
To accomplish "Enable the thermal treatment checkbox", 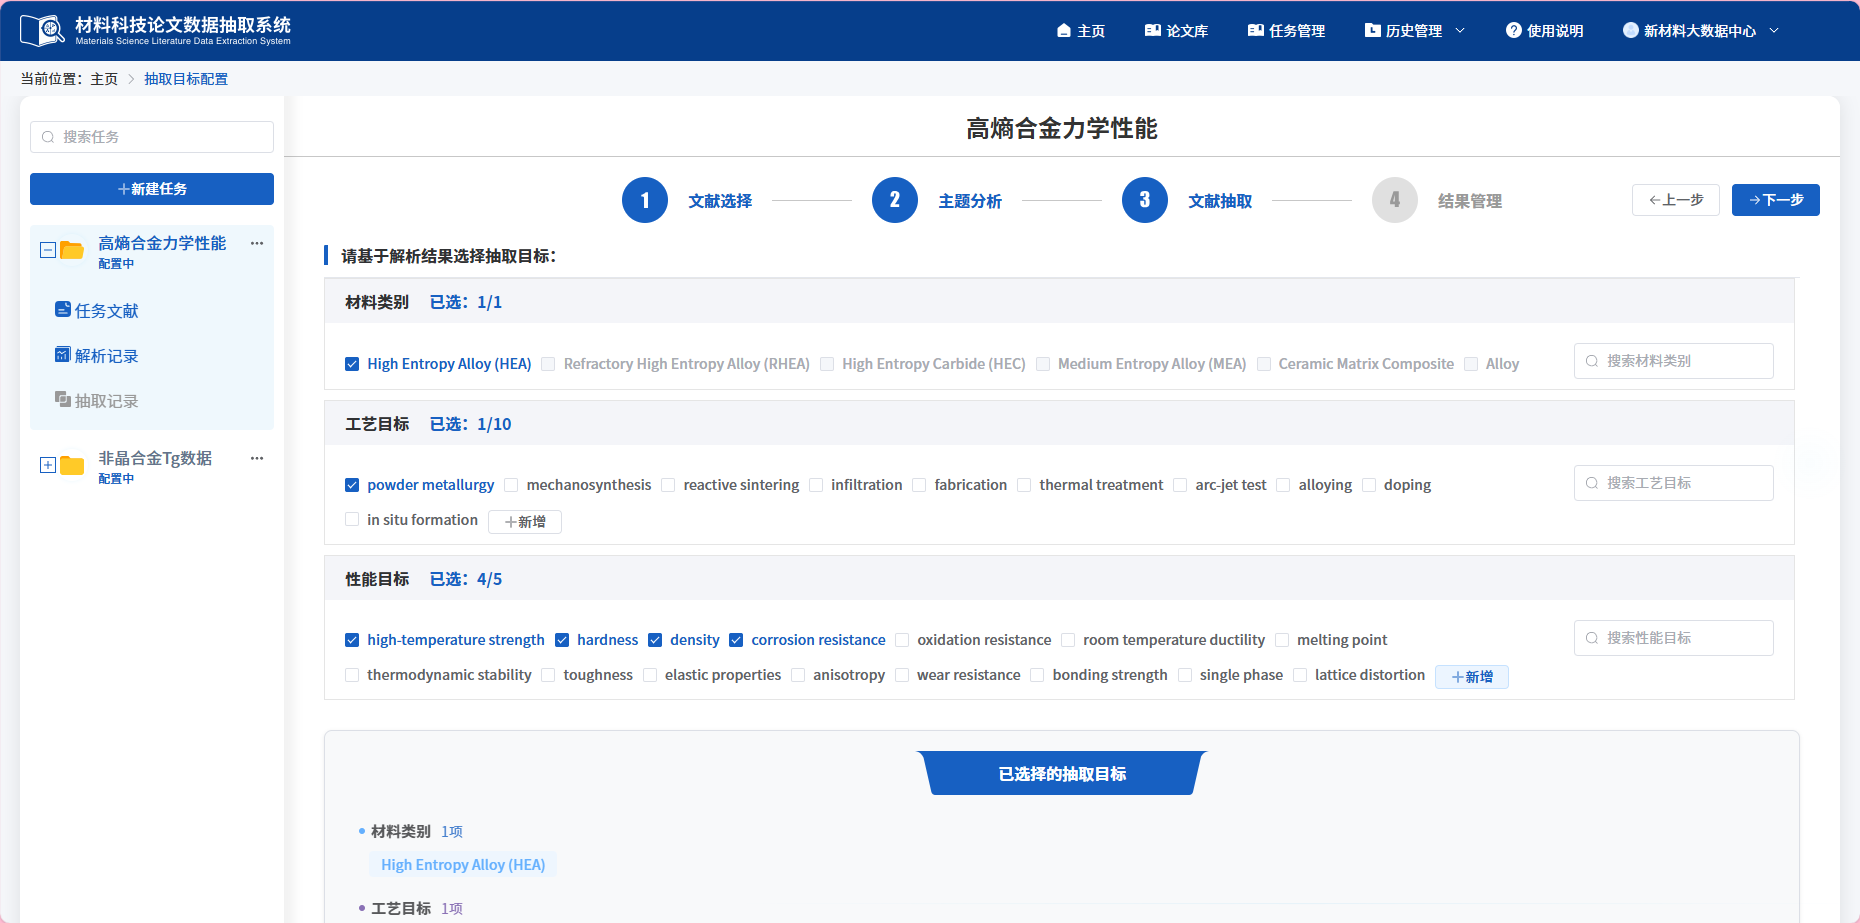I will (x=1024, y=485).
